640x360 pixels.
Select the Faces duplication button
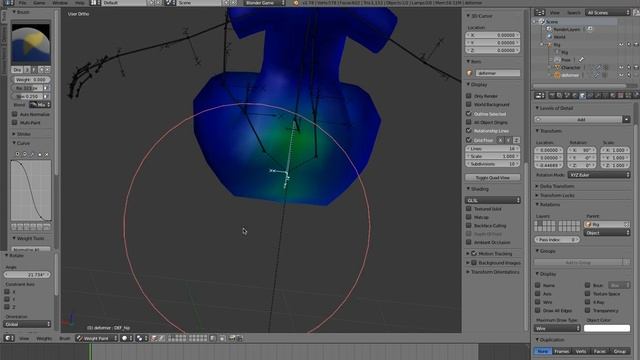tap(600, 351)
